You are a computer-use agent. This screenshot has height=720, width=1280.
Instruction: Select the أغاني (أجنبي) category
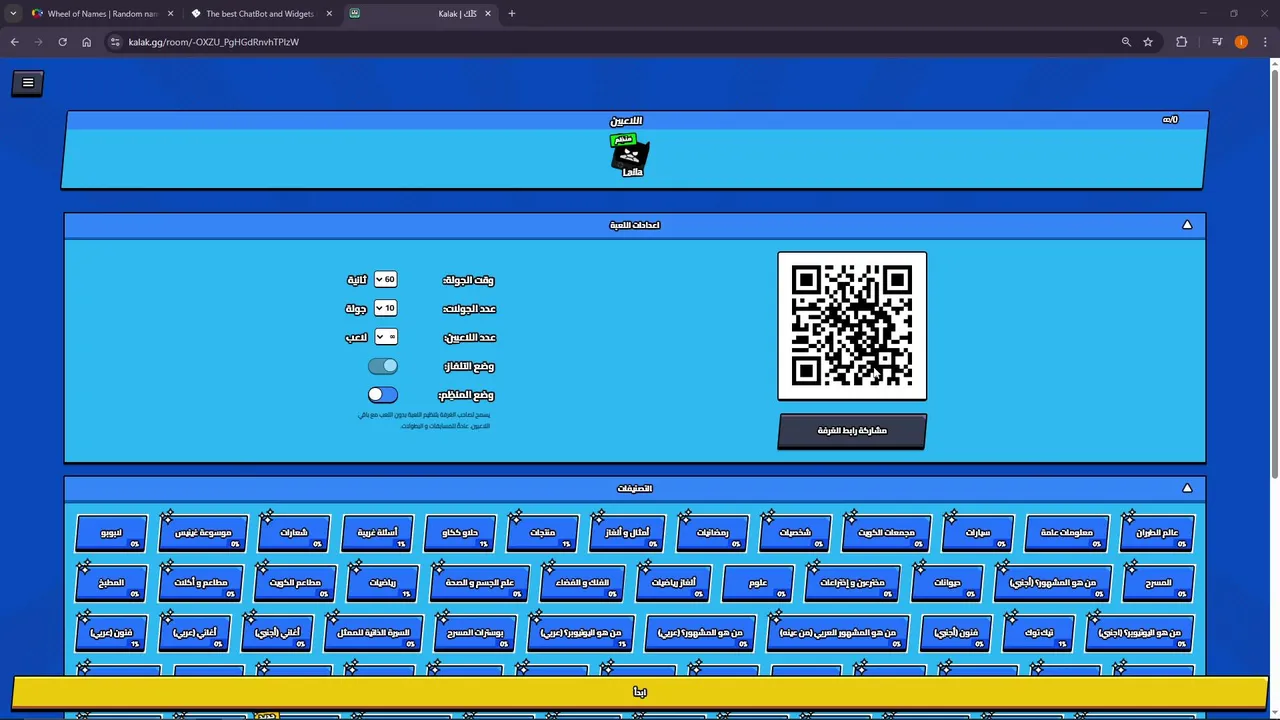(x=277, y=633)
